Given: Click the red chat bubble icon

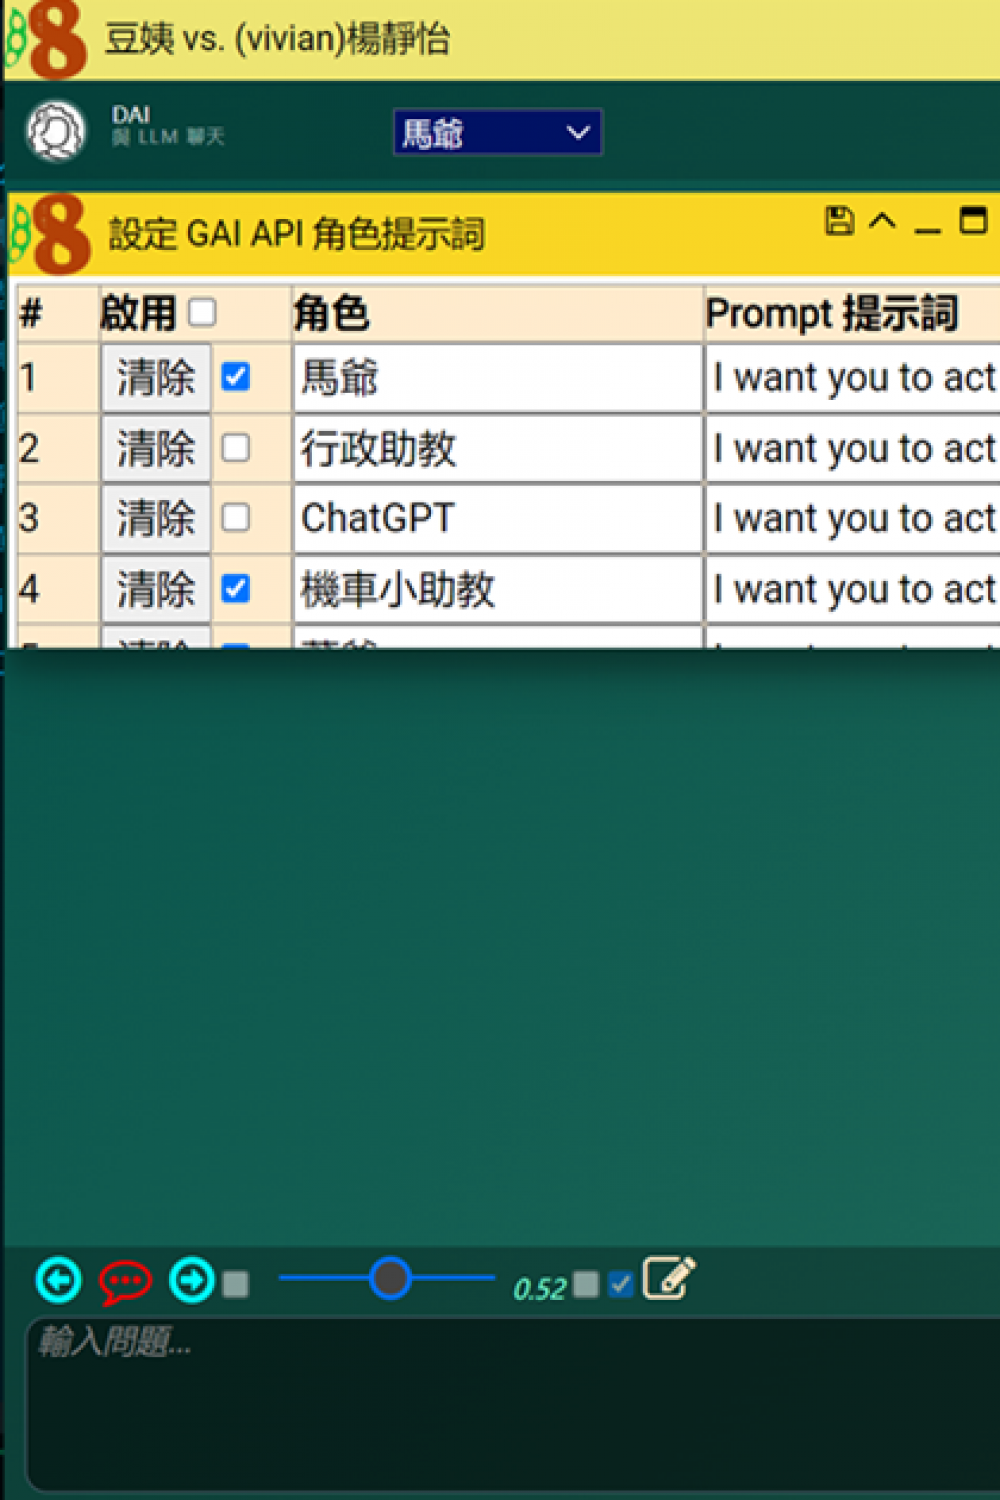Looking at the screenshot, I should (125, 1281).
